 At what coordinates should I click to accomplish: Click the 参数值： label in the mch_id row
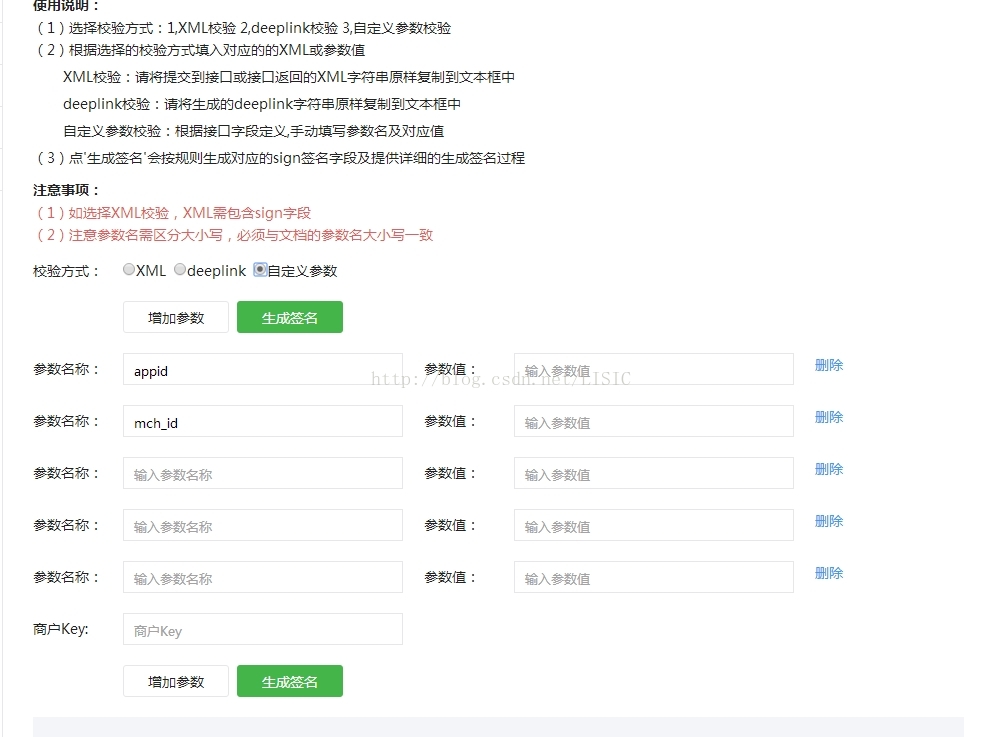450,421
